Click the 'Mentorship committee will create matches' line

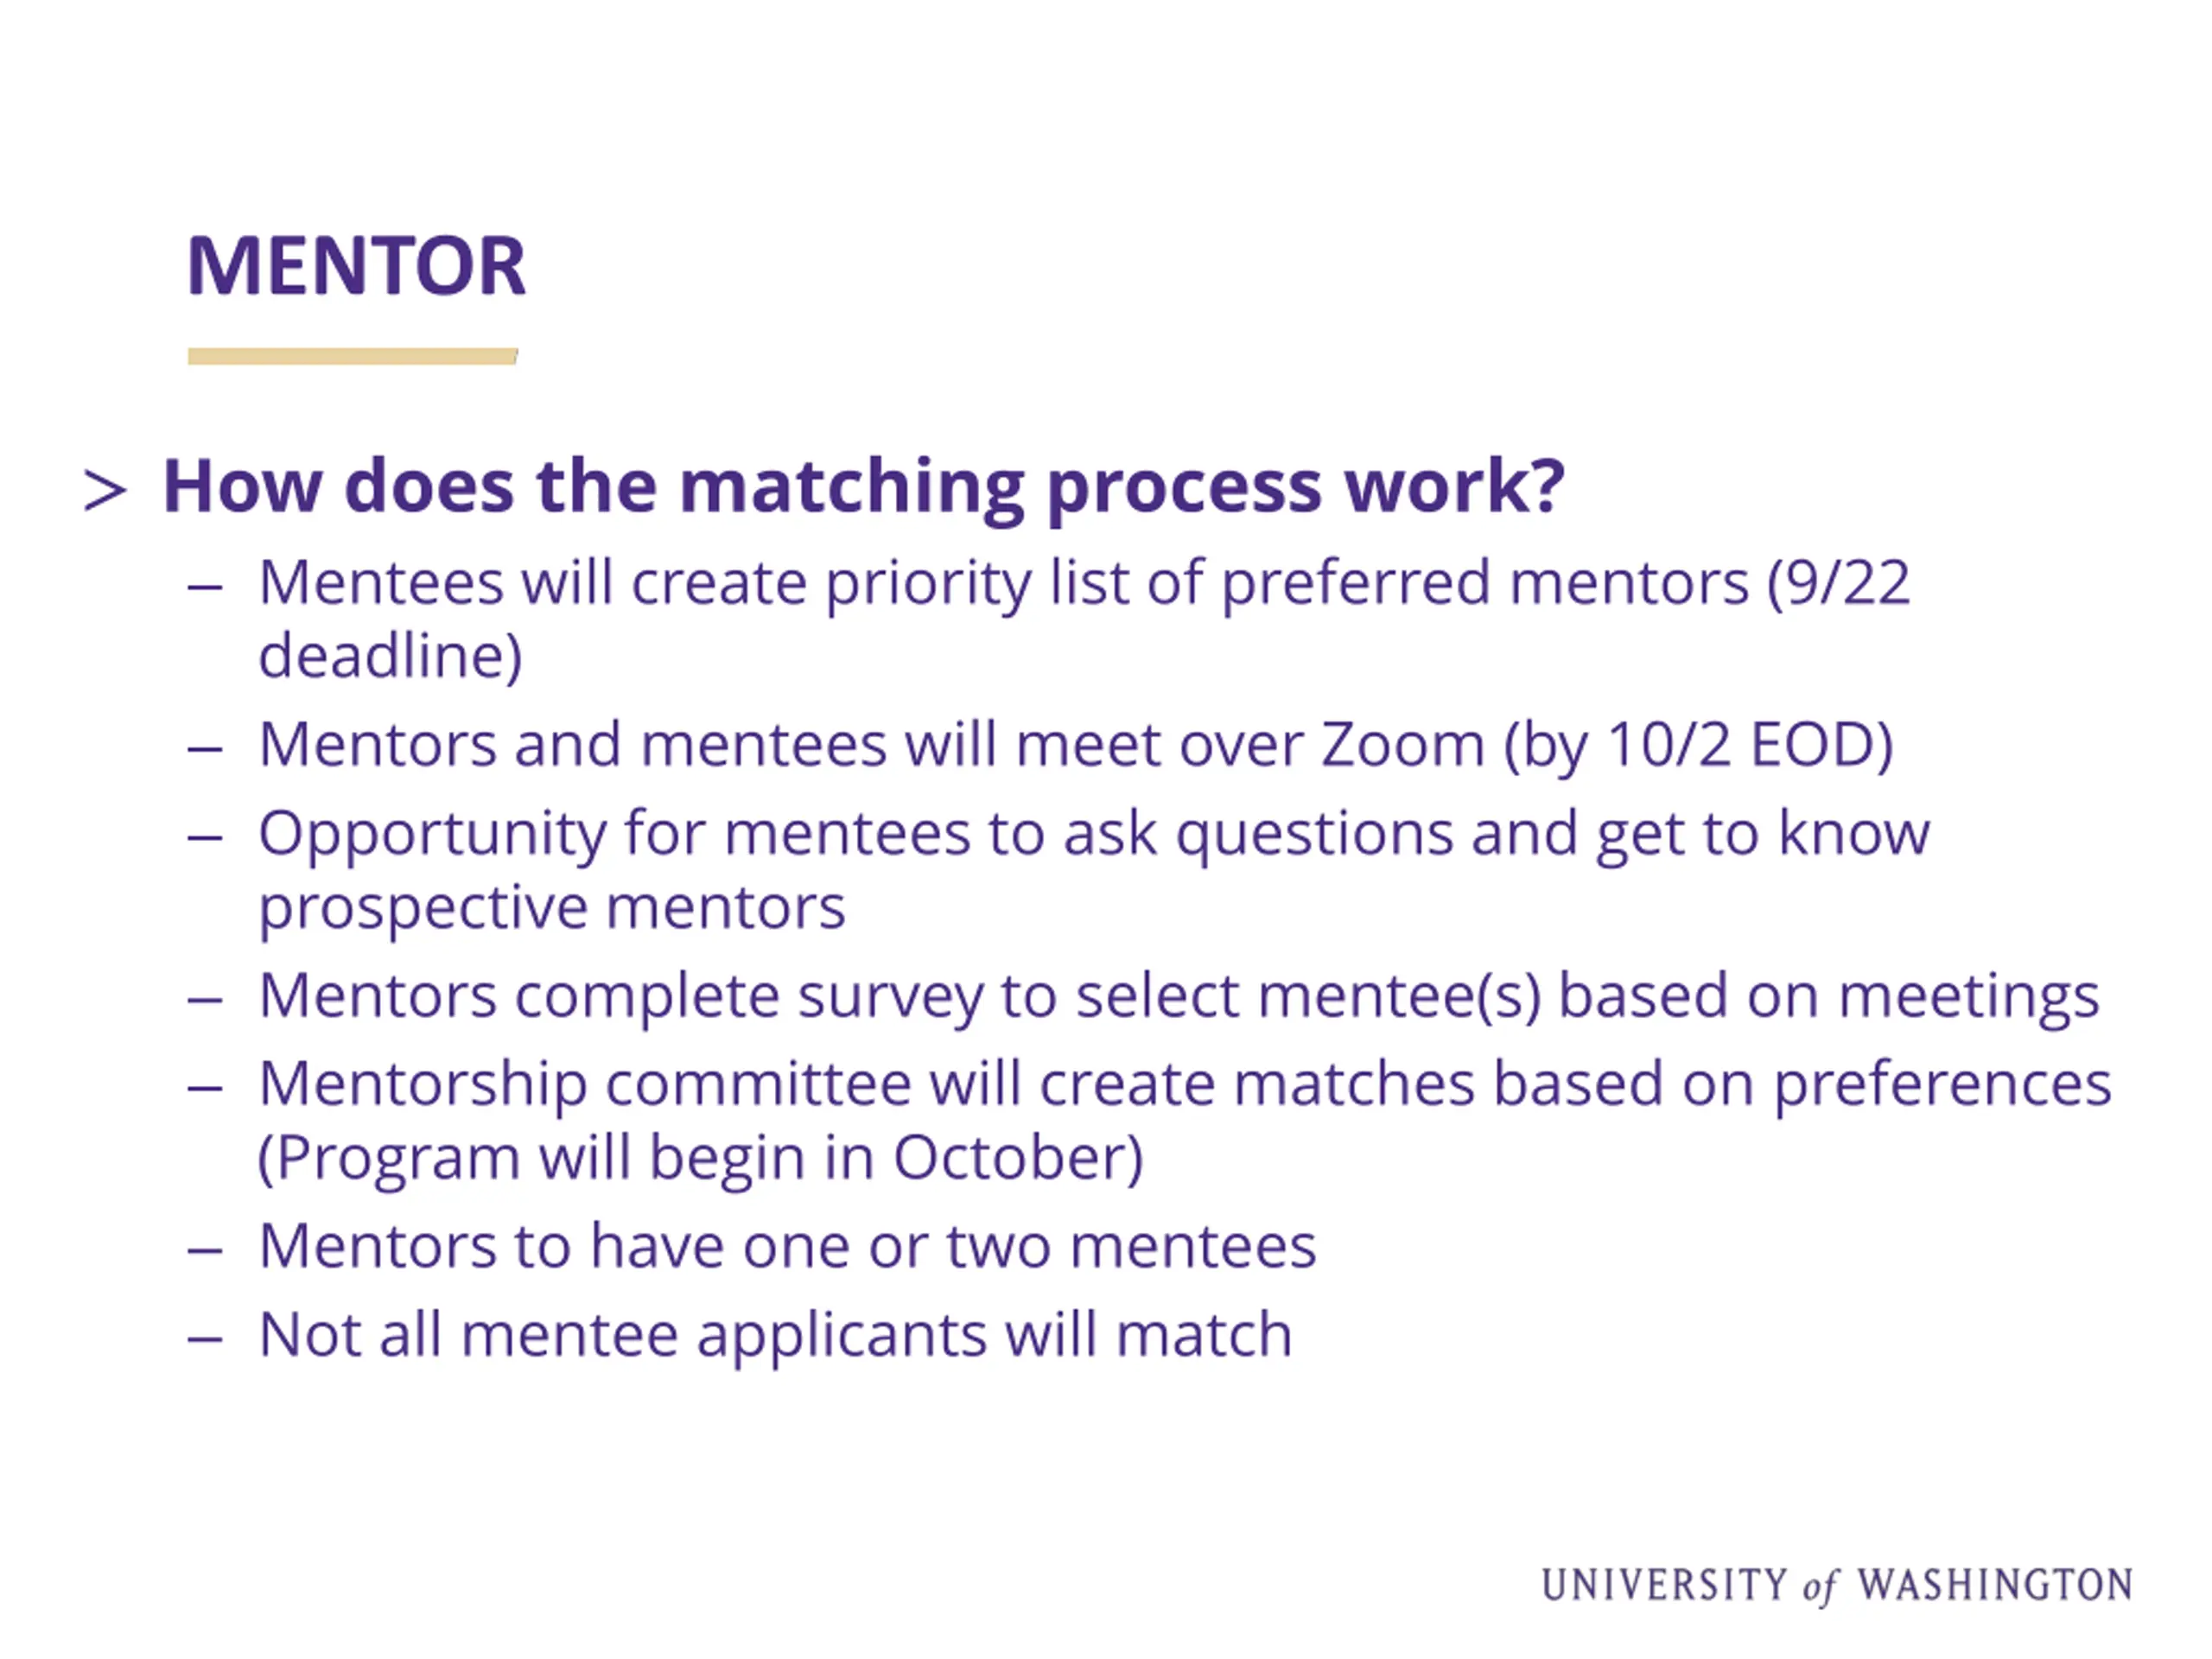[x=1185, y=1085]
